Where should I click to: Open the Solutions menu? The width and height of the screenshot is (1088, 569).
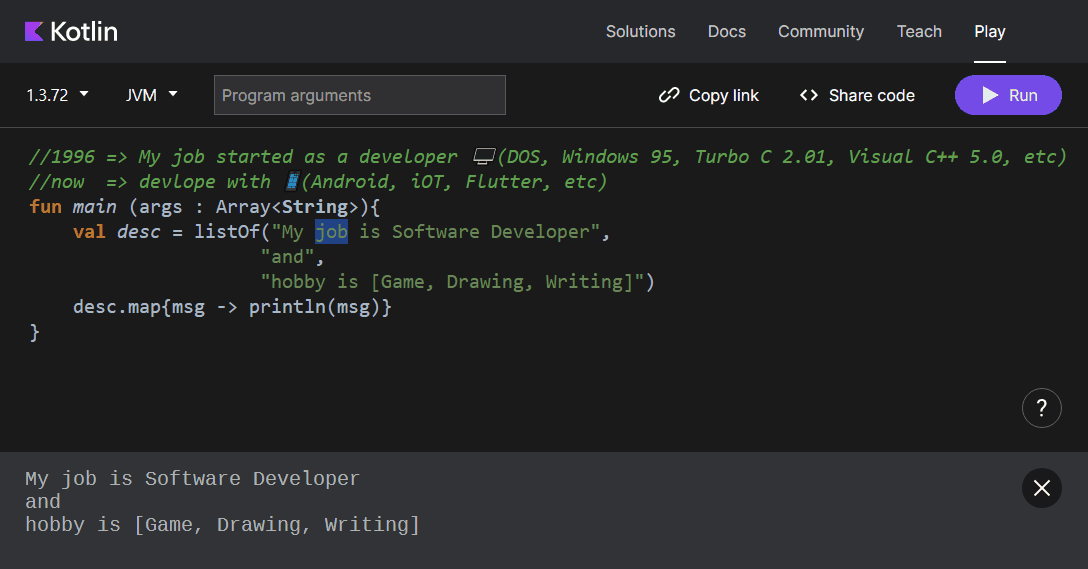click(x=640, y=31)
